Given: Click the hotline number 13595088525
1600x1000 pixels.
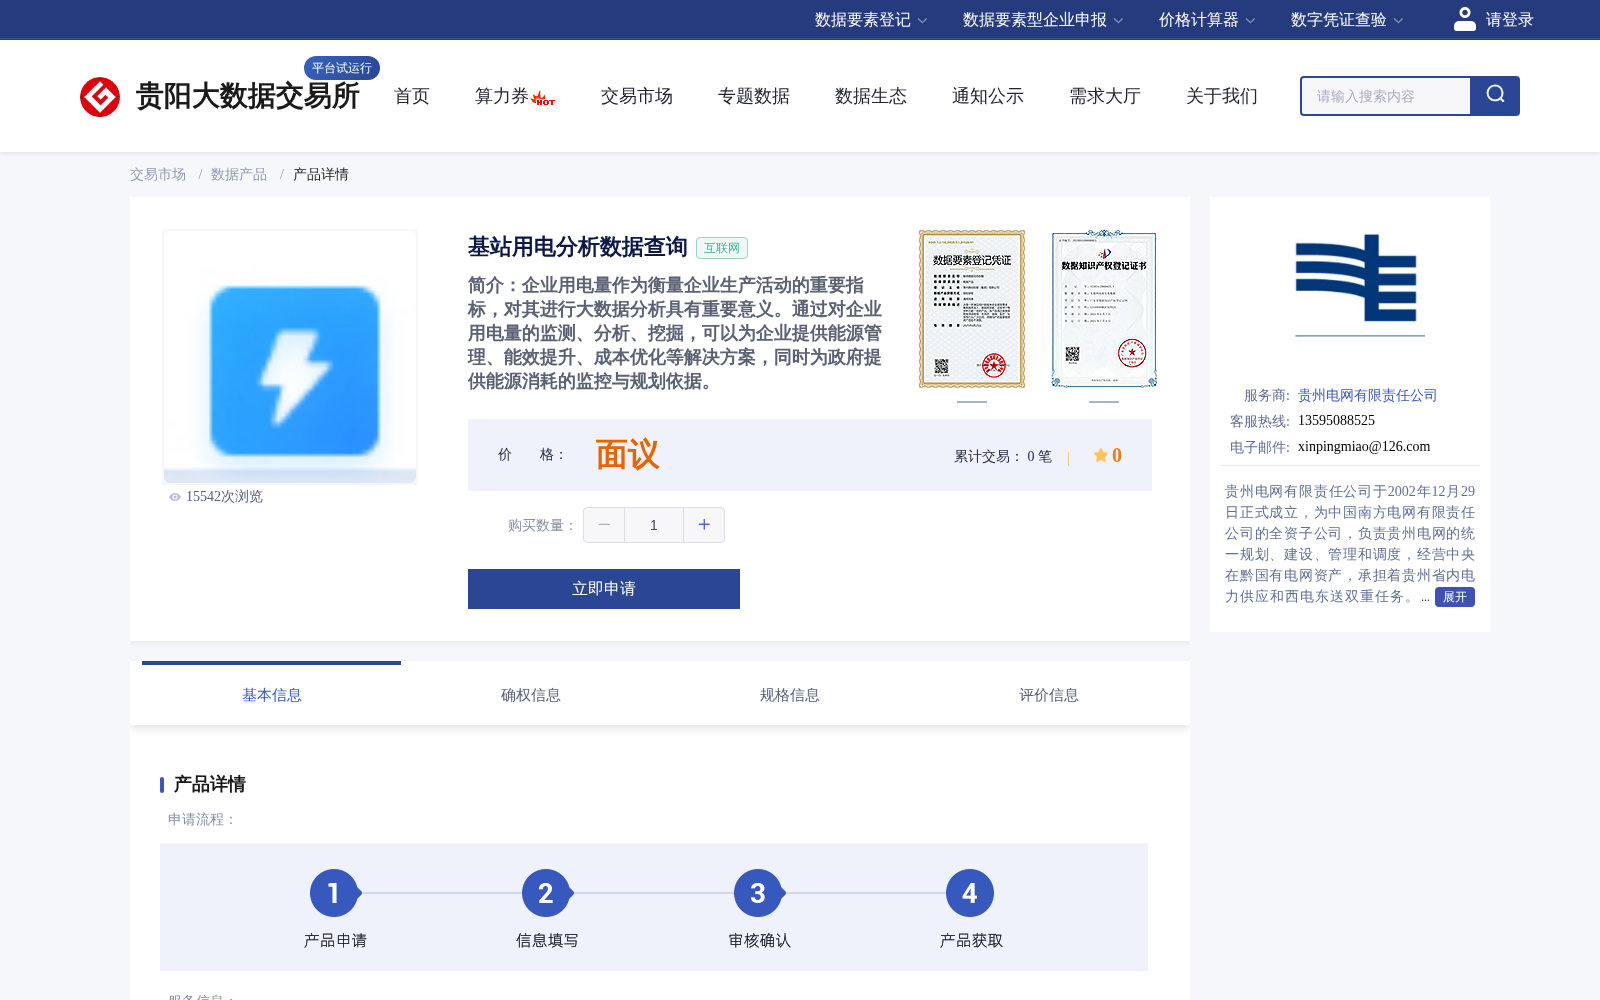Looking at the screenshot, I should click(x=1336, y=421).
